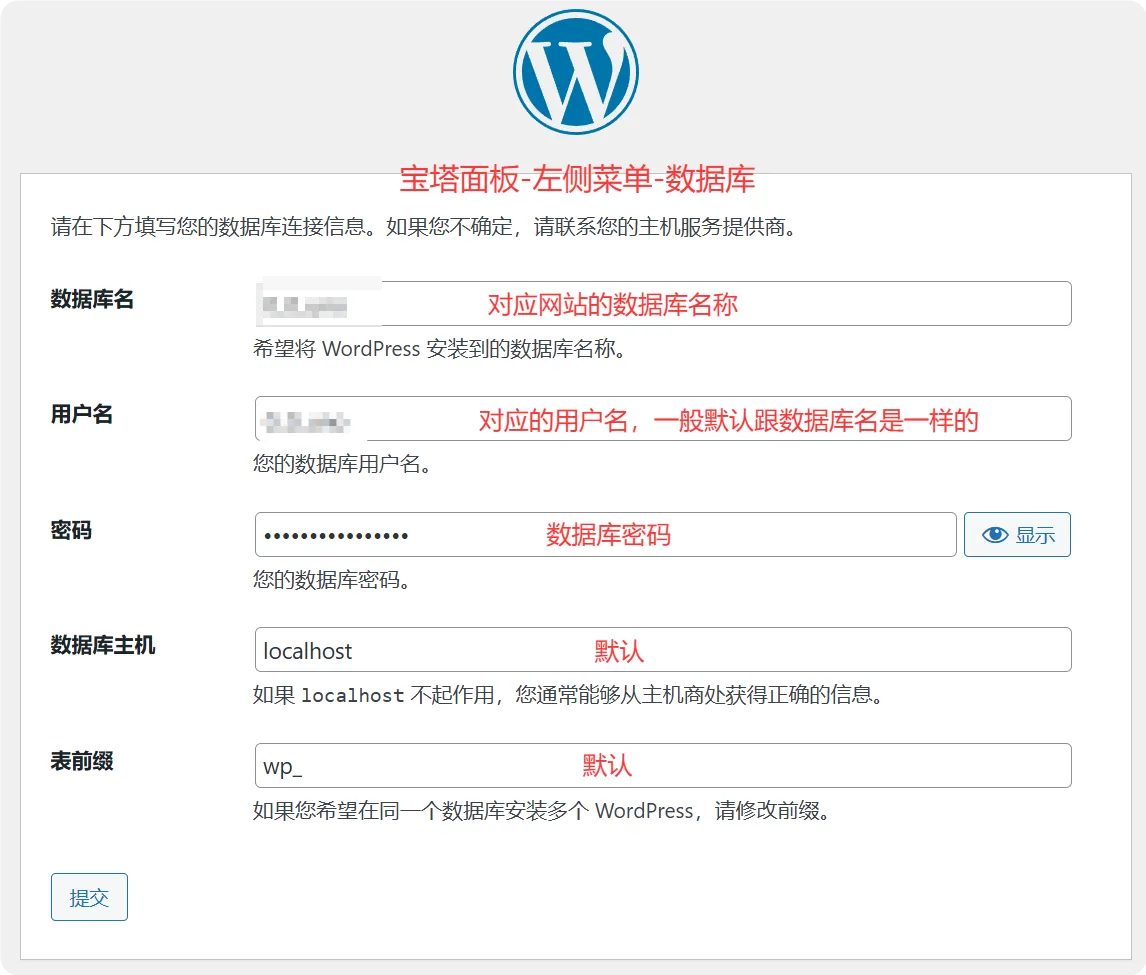Click the 表前缀 field label
The image size is (1146, 975).
[x=82, y=762]
